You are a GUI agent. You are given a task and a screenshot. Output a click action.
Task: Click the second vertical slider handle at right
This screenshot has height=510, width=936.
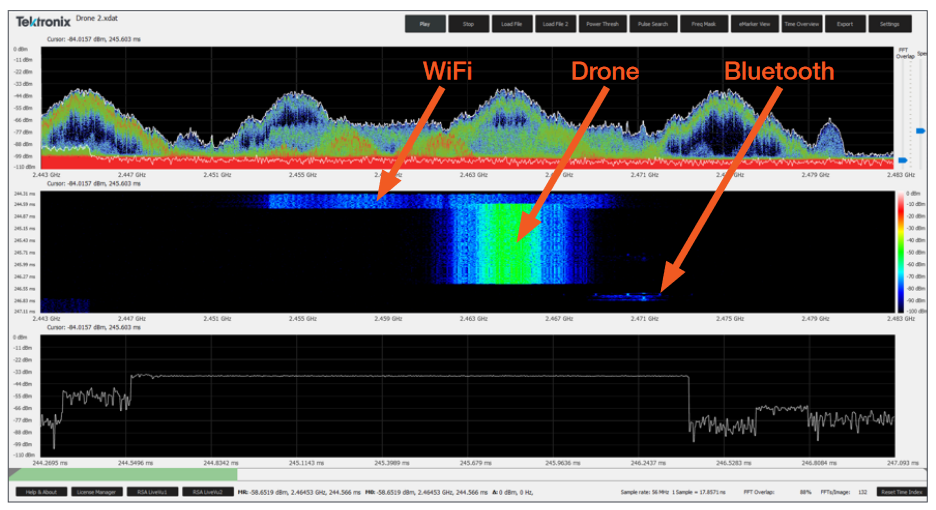pyautogui.click(x=921, y=131)
